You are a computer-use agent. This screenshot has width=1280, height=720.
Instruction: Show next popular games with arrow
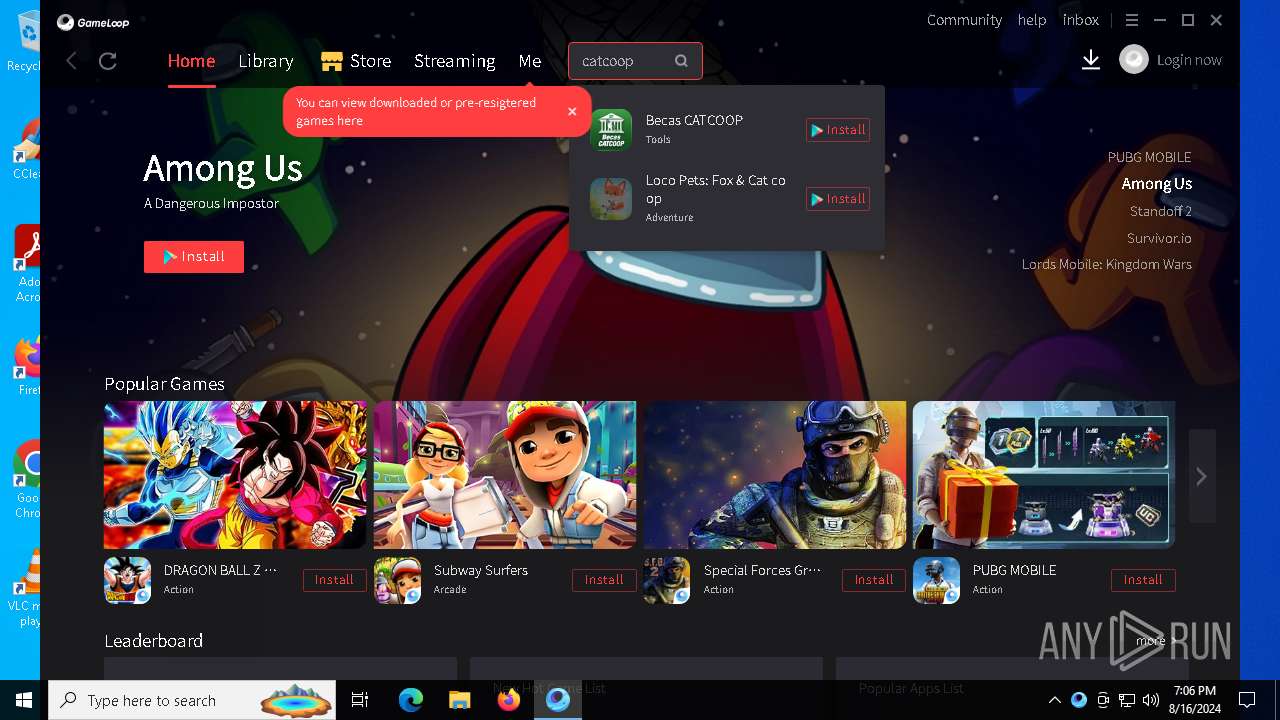click(x=1201, y=476)
